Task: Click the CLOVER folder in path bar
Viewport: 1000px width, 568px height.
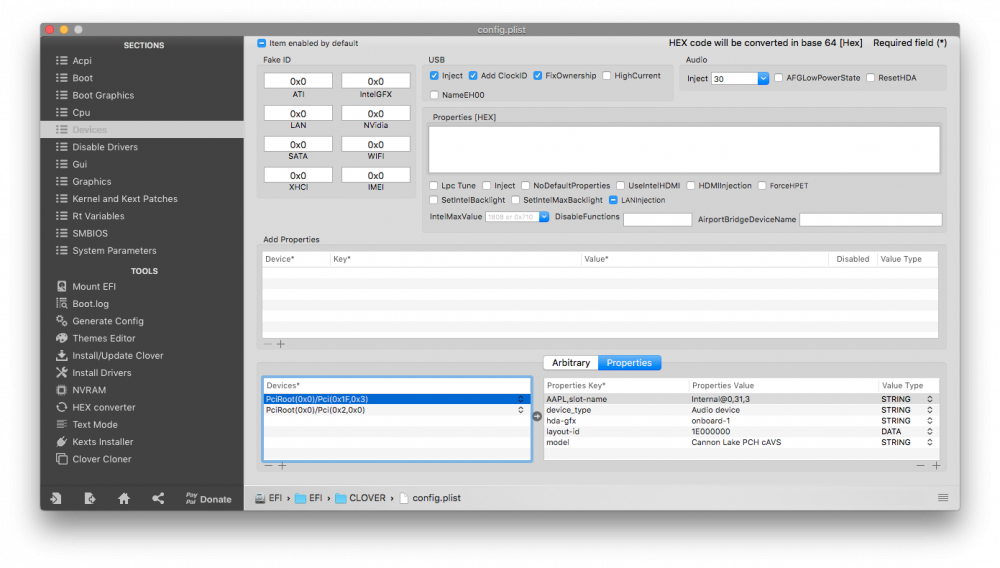Action: click(360, 498)
